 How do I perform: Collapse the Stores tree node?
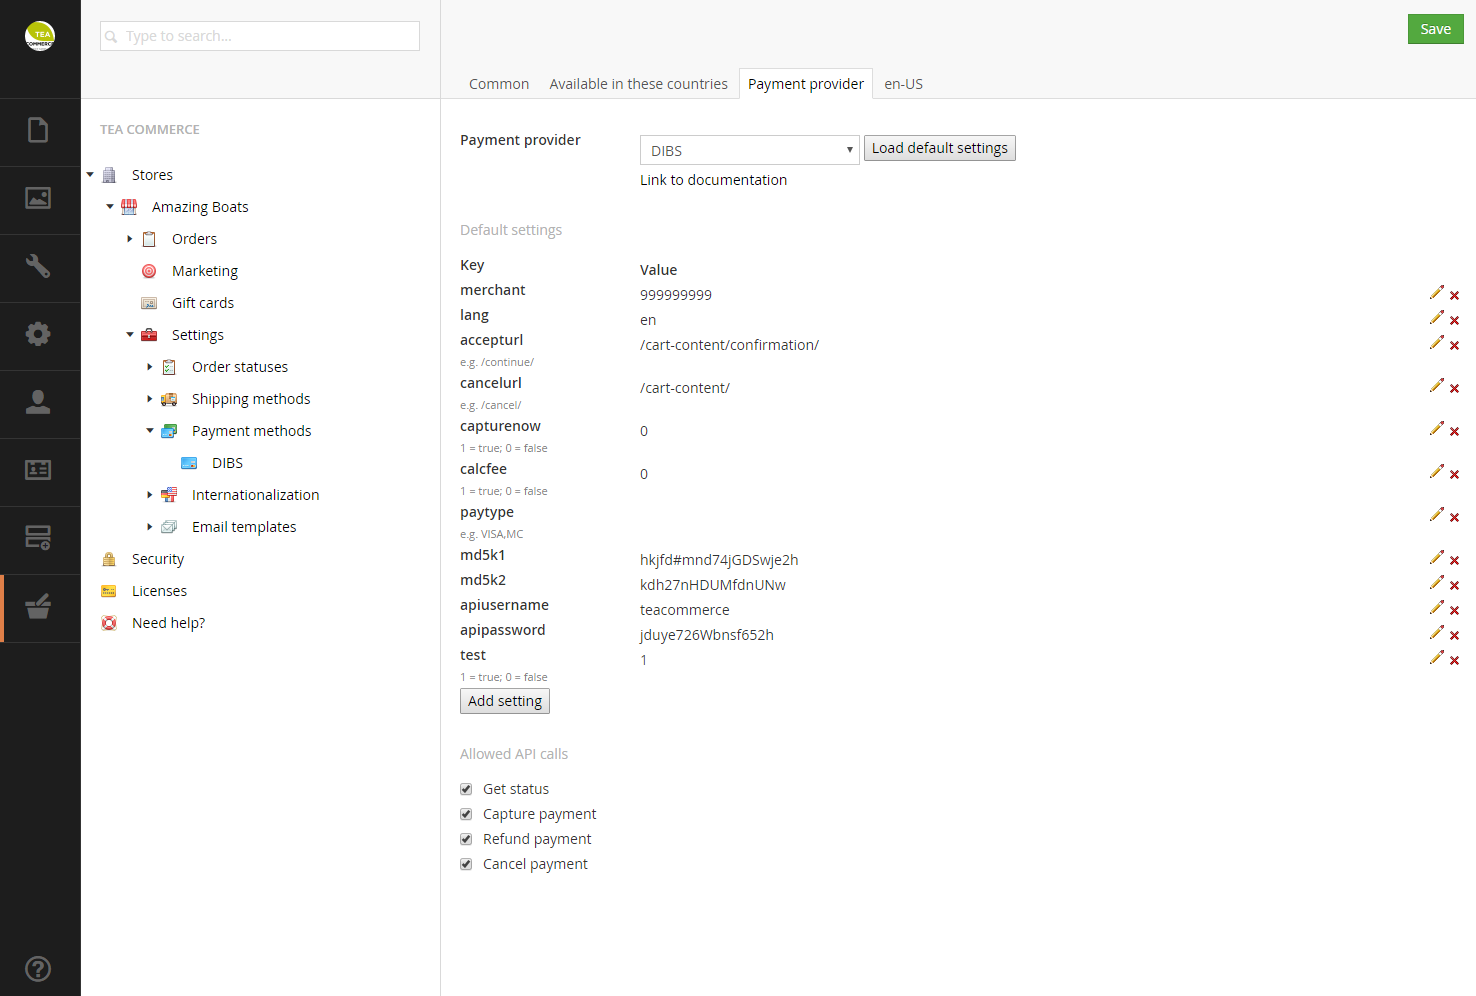tap(90, 175)
